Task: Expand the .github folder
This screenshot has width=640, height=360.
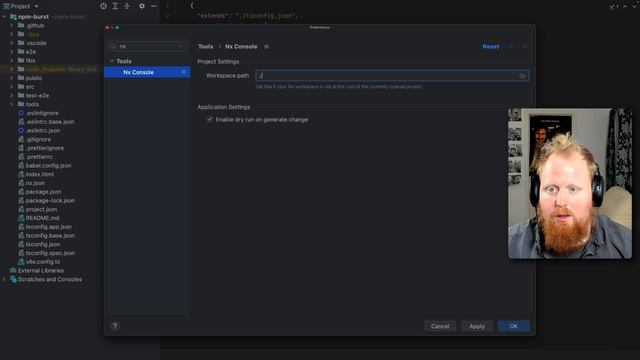Action: click(12, 25)
